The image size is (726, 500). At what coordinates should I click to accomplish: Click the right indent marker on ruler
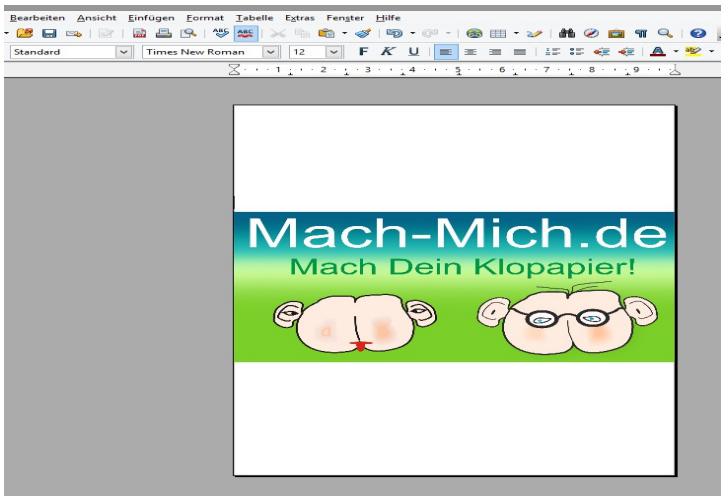(676, 70)
